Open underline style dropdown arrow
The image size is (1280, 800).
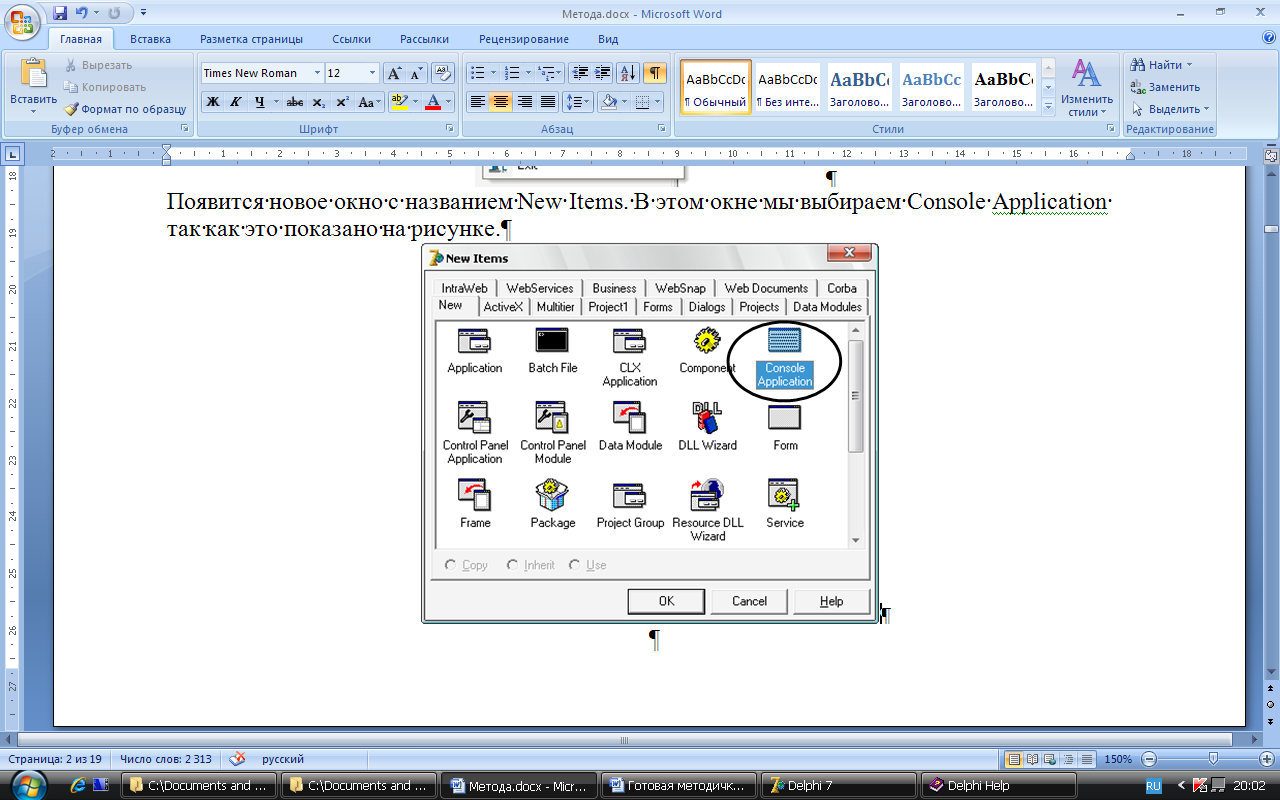pos(276,102)
